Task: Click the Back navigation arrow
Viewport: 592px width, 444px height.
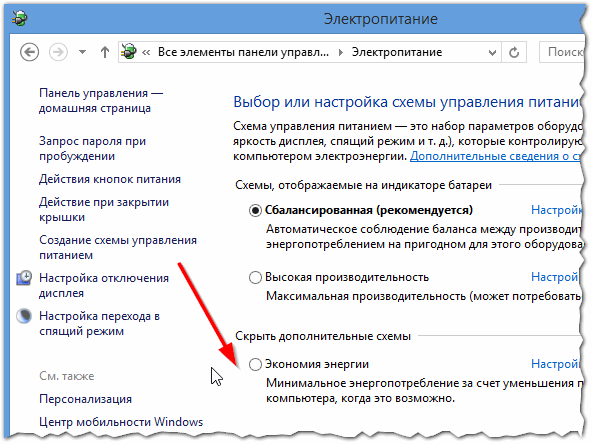Action: tap(29, 52)
